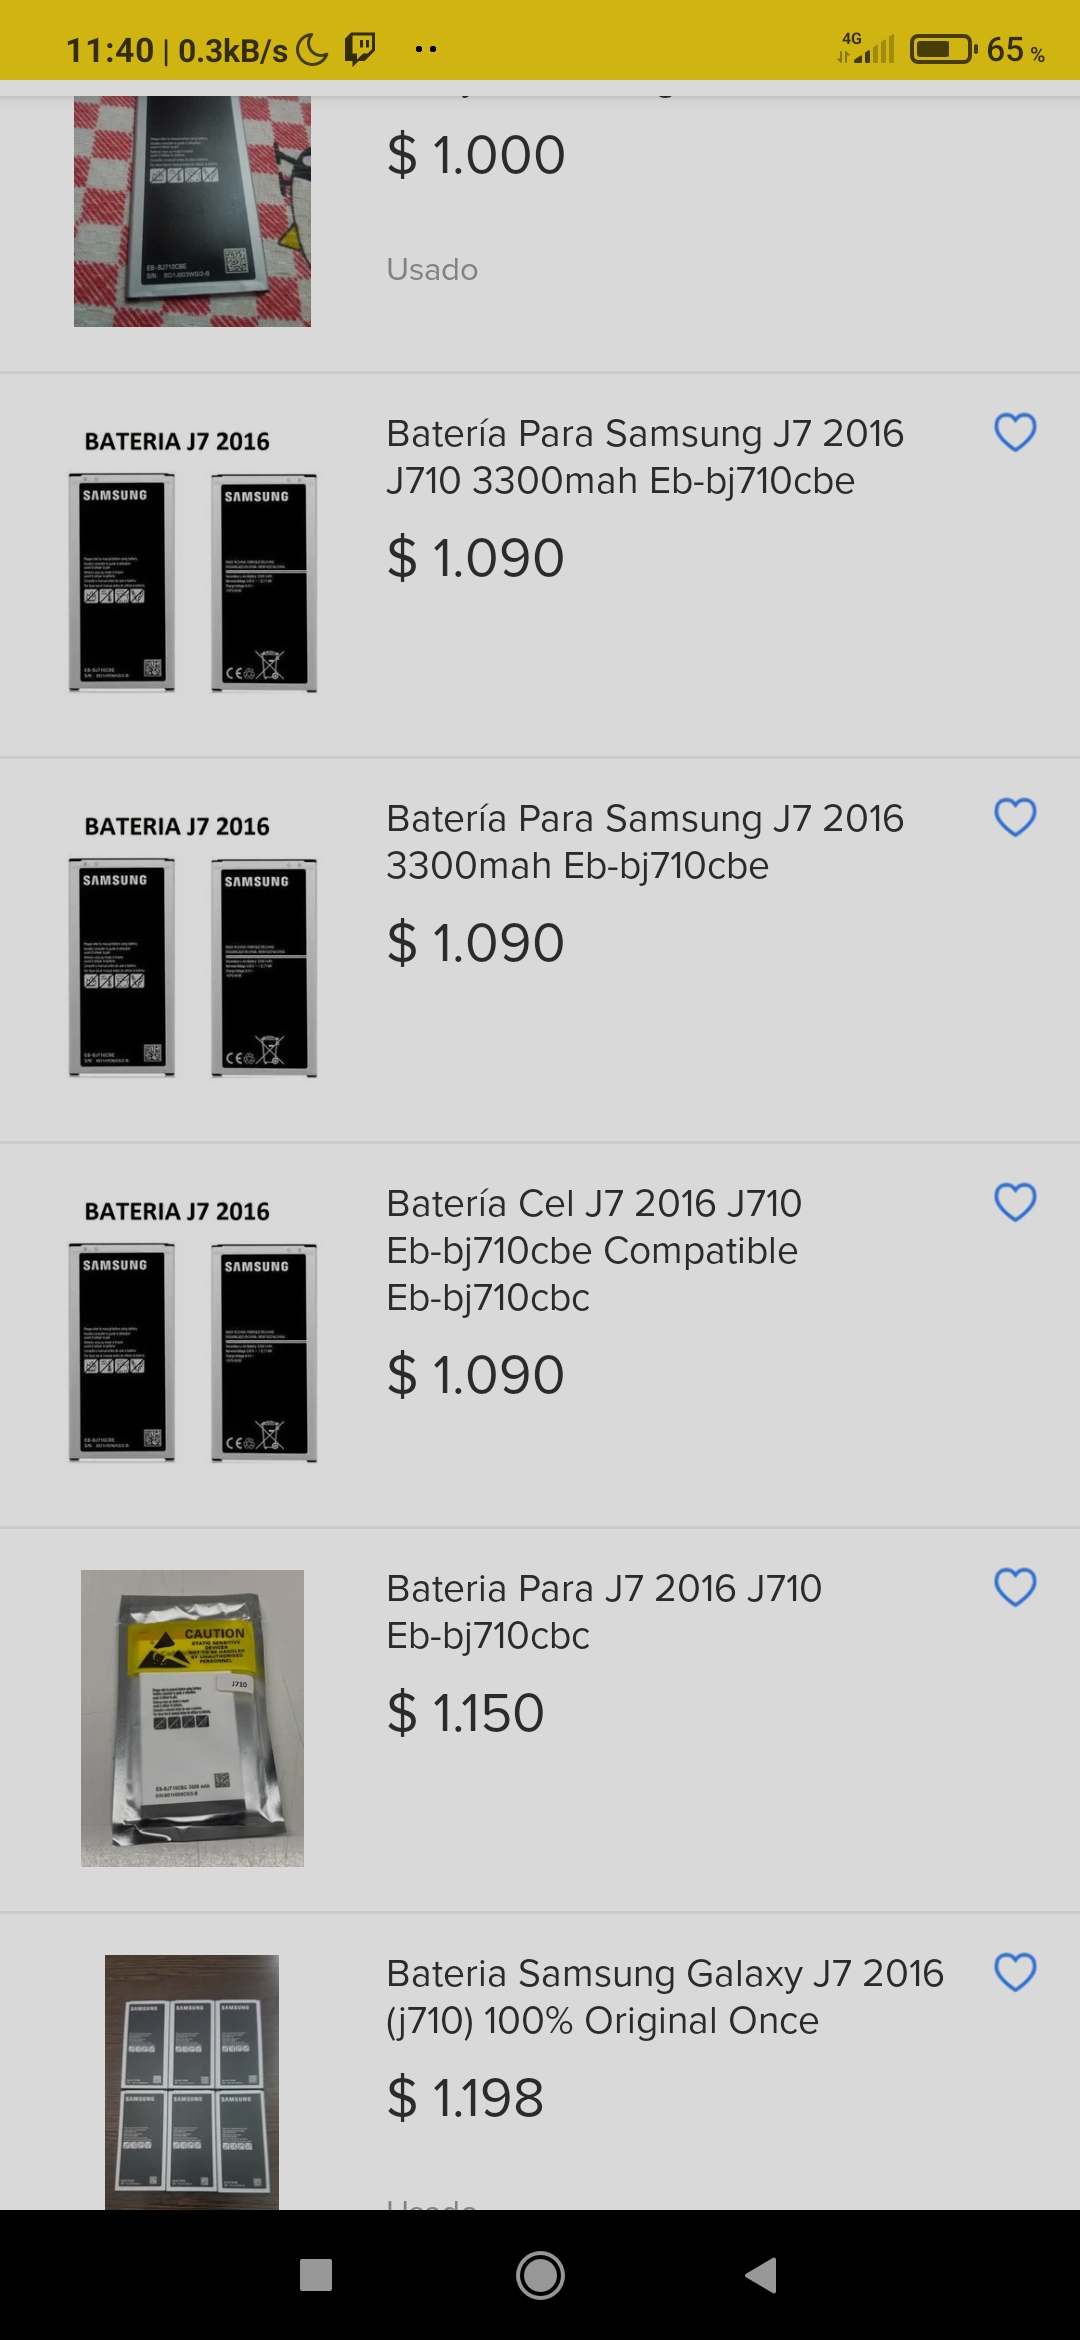The image size is (1080, 2340).
Task: Open 'Bateria Samsung Galaxy J7 2016 100% Original' listing
Action: 665,1996
